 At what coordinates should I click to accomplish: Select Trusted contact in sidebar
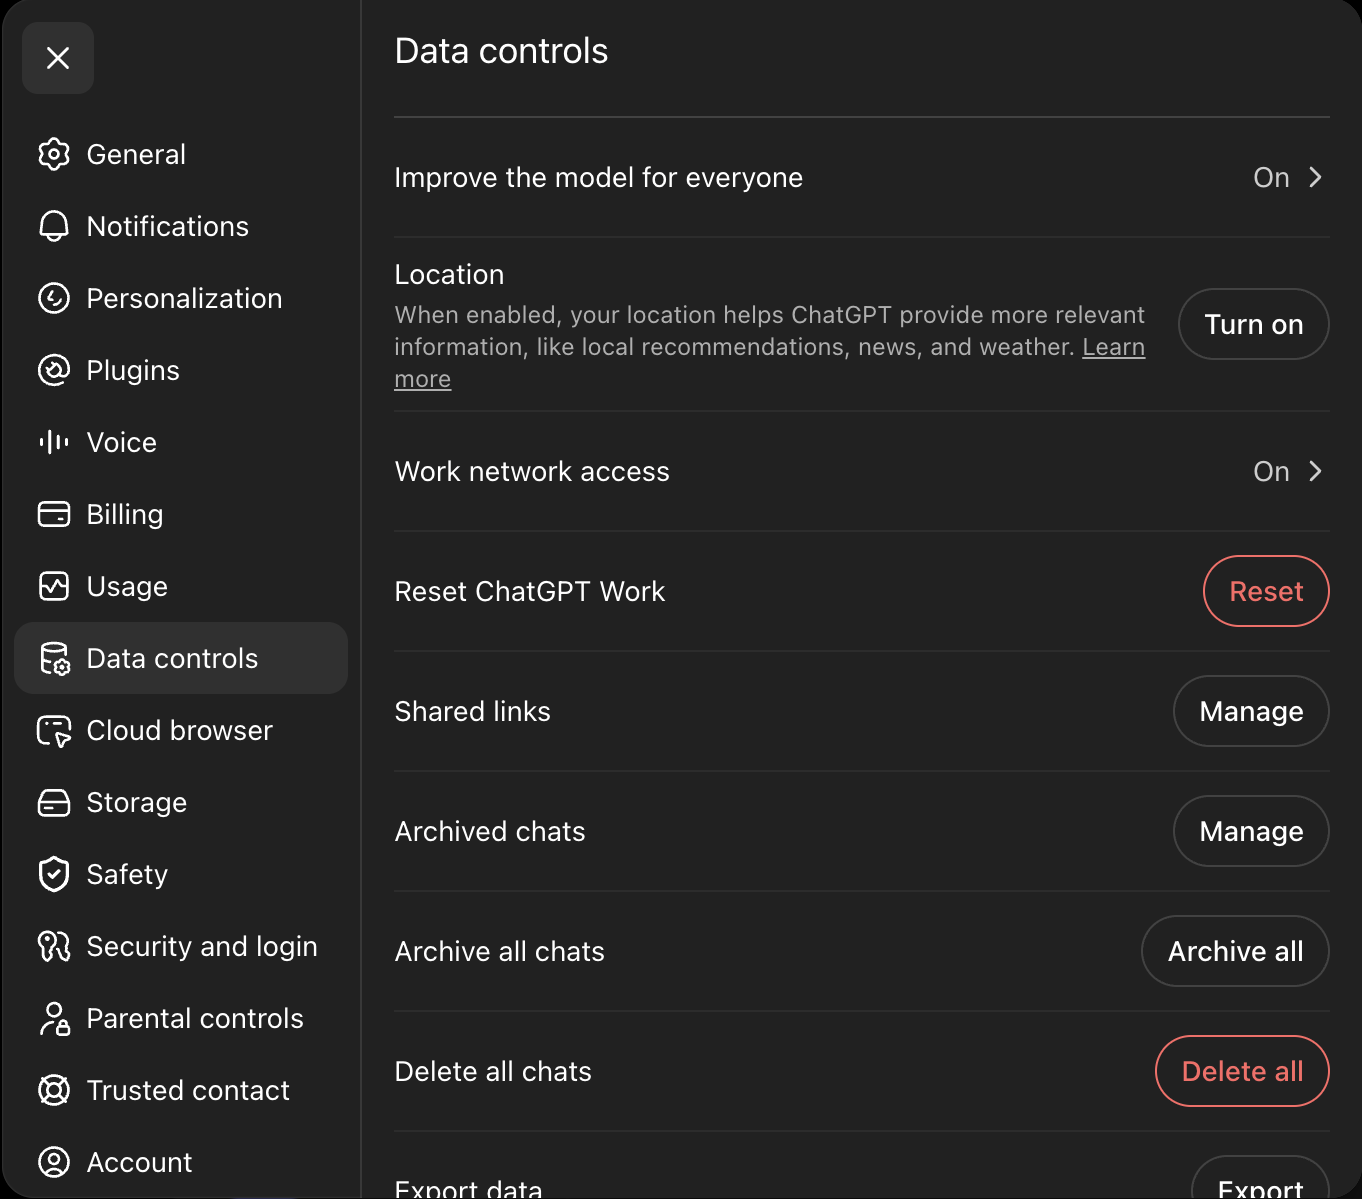pos(181,1090)
